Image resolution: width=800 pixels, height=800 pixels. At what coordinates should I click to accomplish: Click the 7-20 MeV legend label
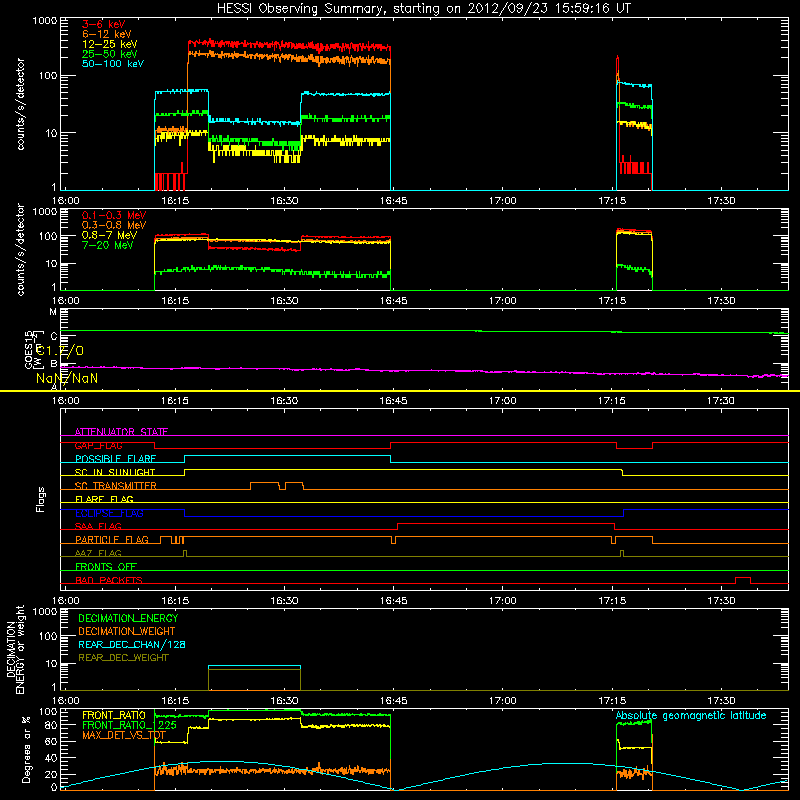click(108, 245)
